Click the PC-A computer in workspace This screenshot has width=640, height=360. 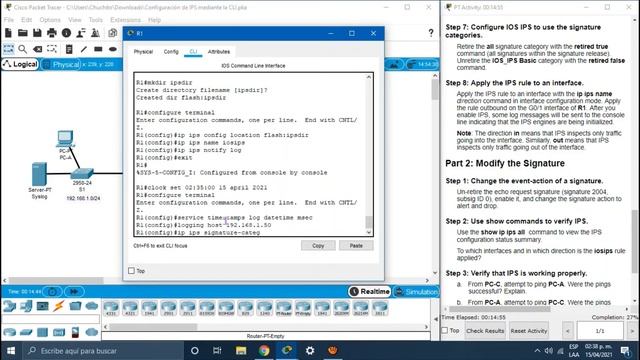pos(65,139)
